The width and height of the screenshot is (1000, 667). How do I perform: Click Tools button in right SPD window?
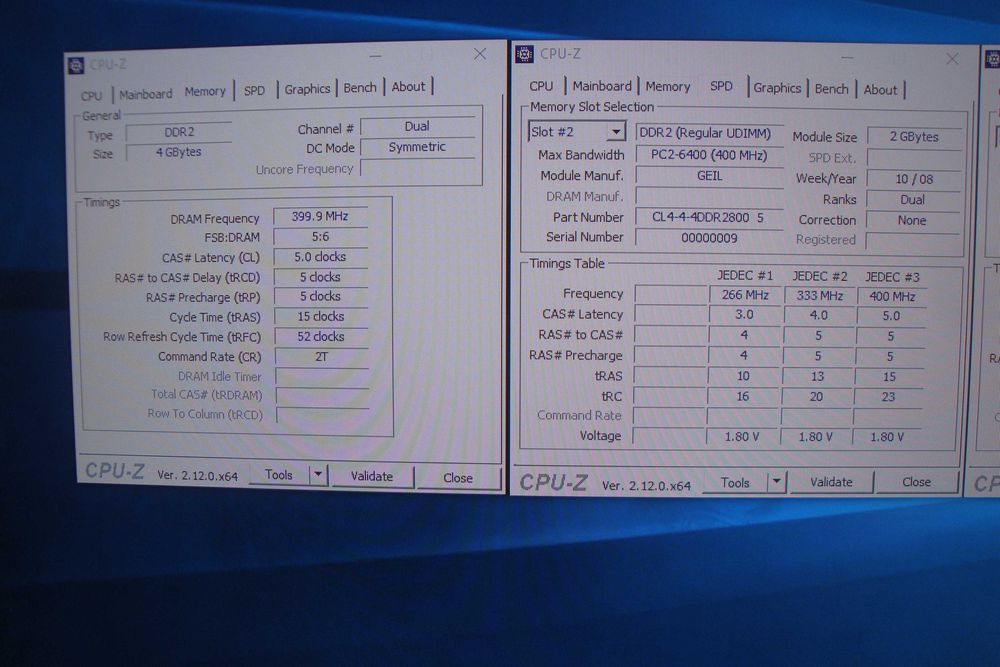[x=735, y=483]
